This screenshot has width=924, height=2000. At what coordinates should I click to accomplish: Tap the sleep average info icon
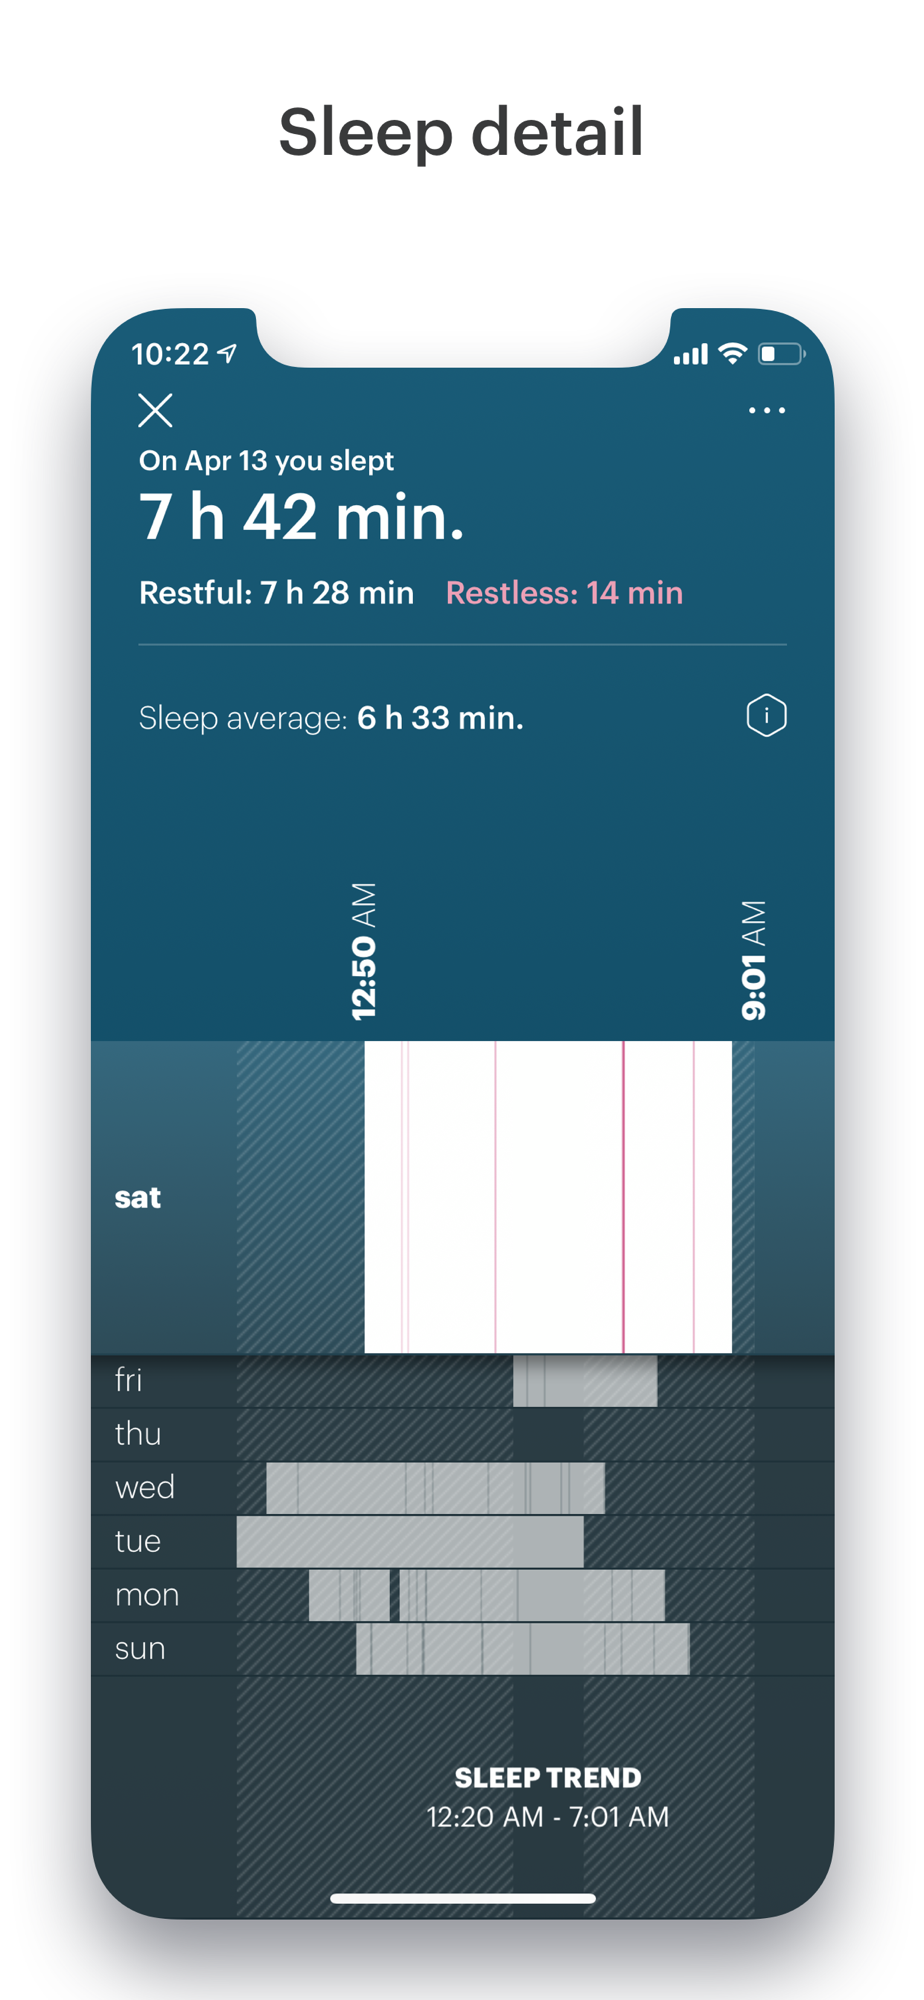[x=766, y=716]
